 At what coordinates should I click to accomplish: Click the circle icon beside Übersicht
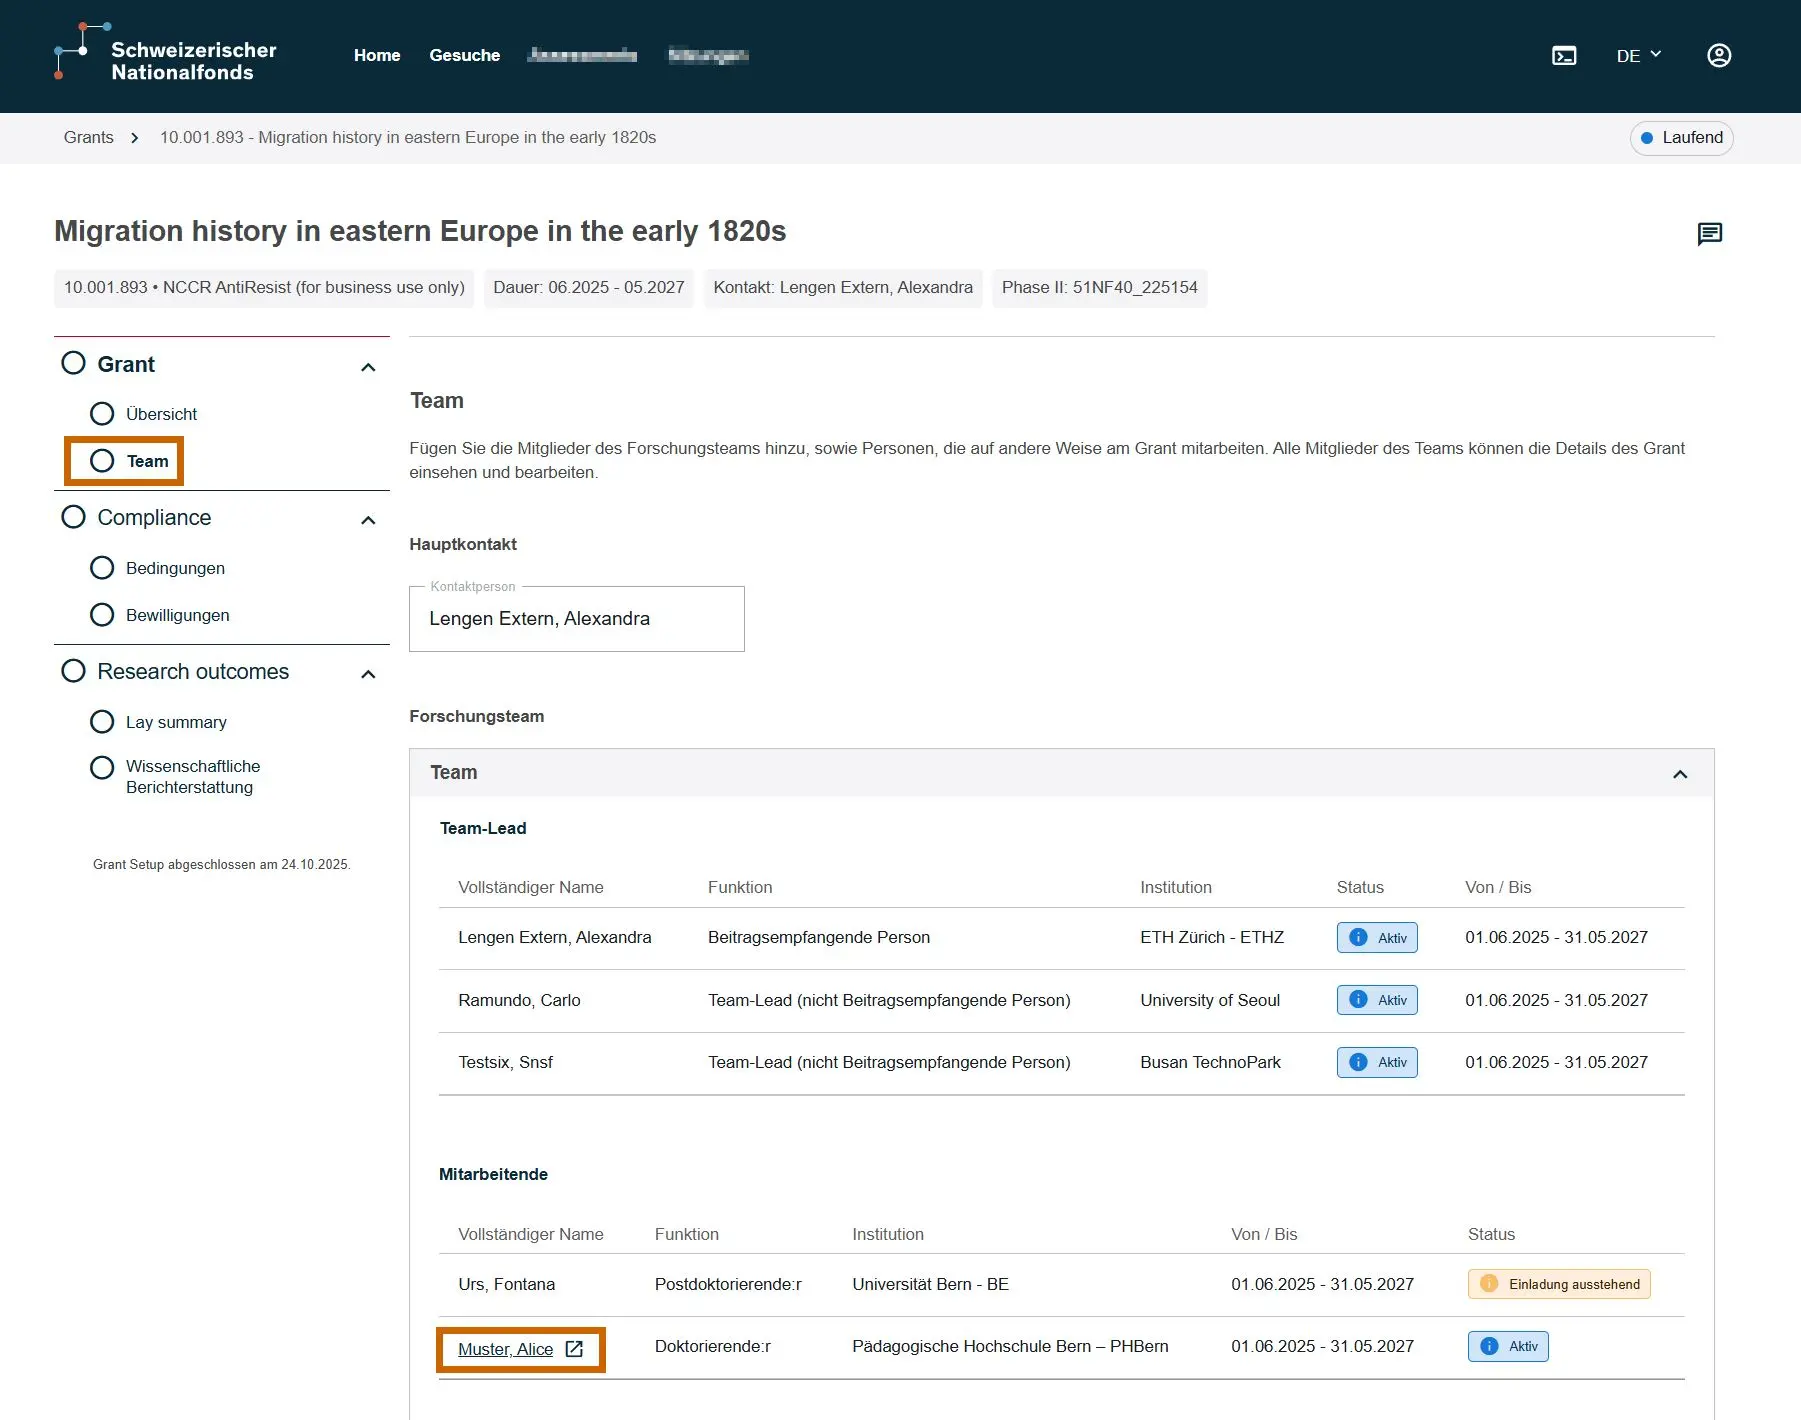coord(102,414)
